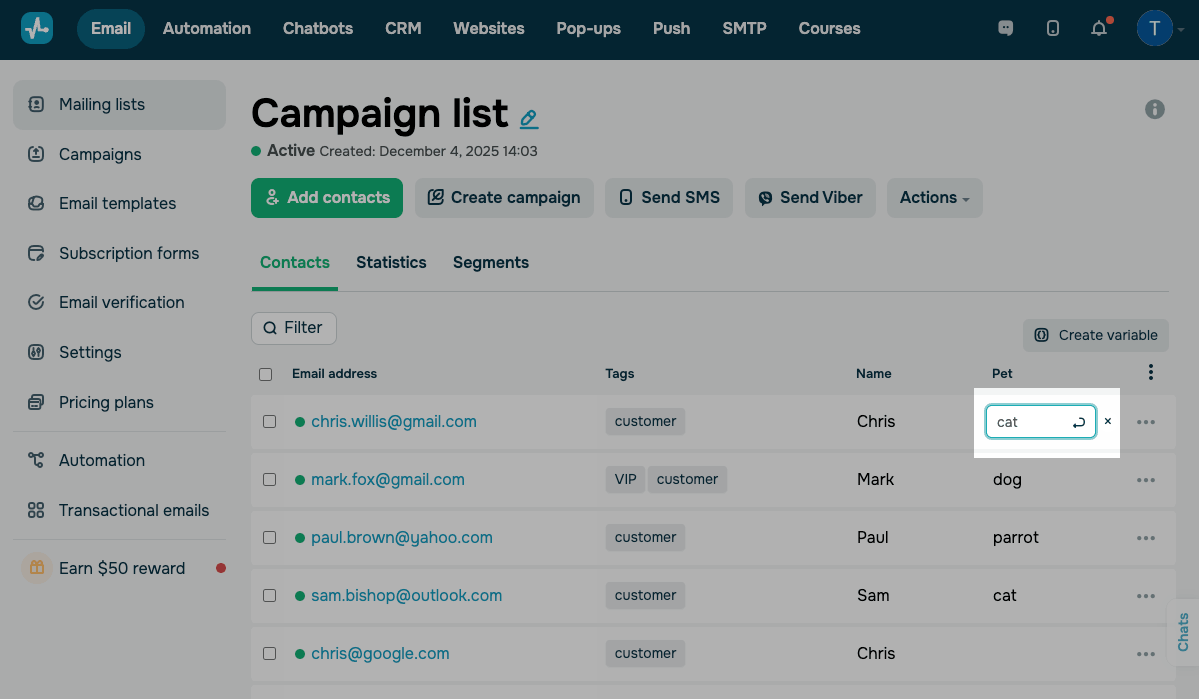Open the notifications bell
Screen dimensions: 1199x699
tap(1099, 28)
